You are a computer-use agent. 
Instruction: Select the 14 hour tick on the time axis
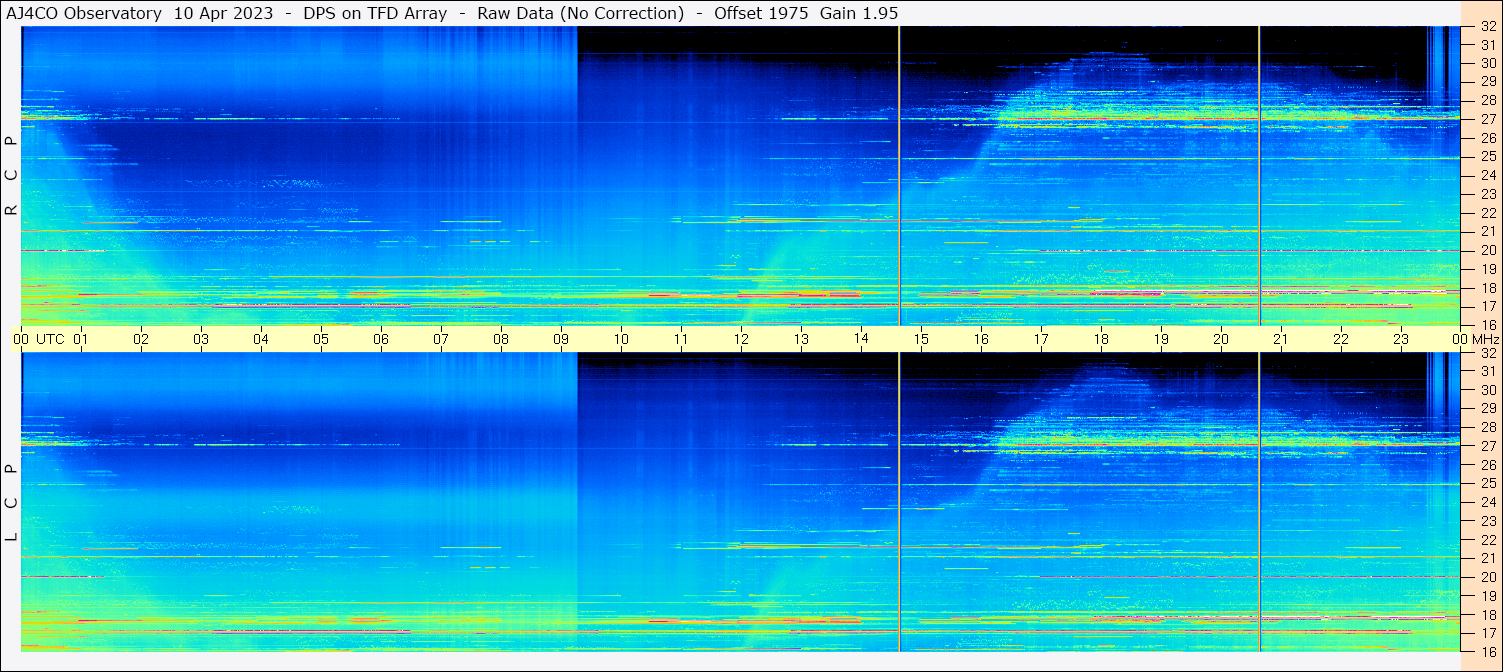(861, 339)
